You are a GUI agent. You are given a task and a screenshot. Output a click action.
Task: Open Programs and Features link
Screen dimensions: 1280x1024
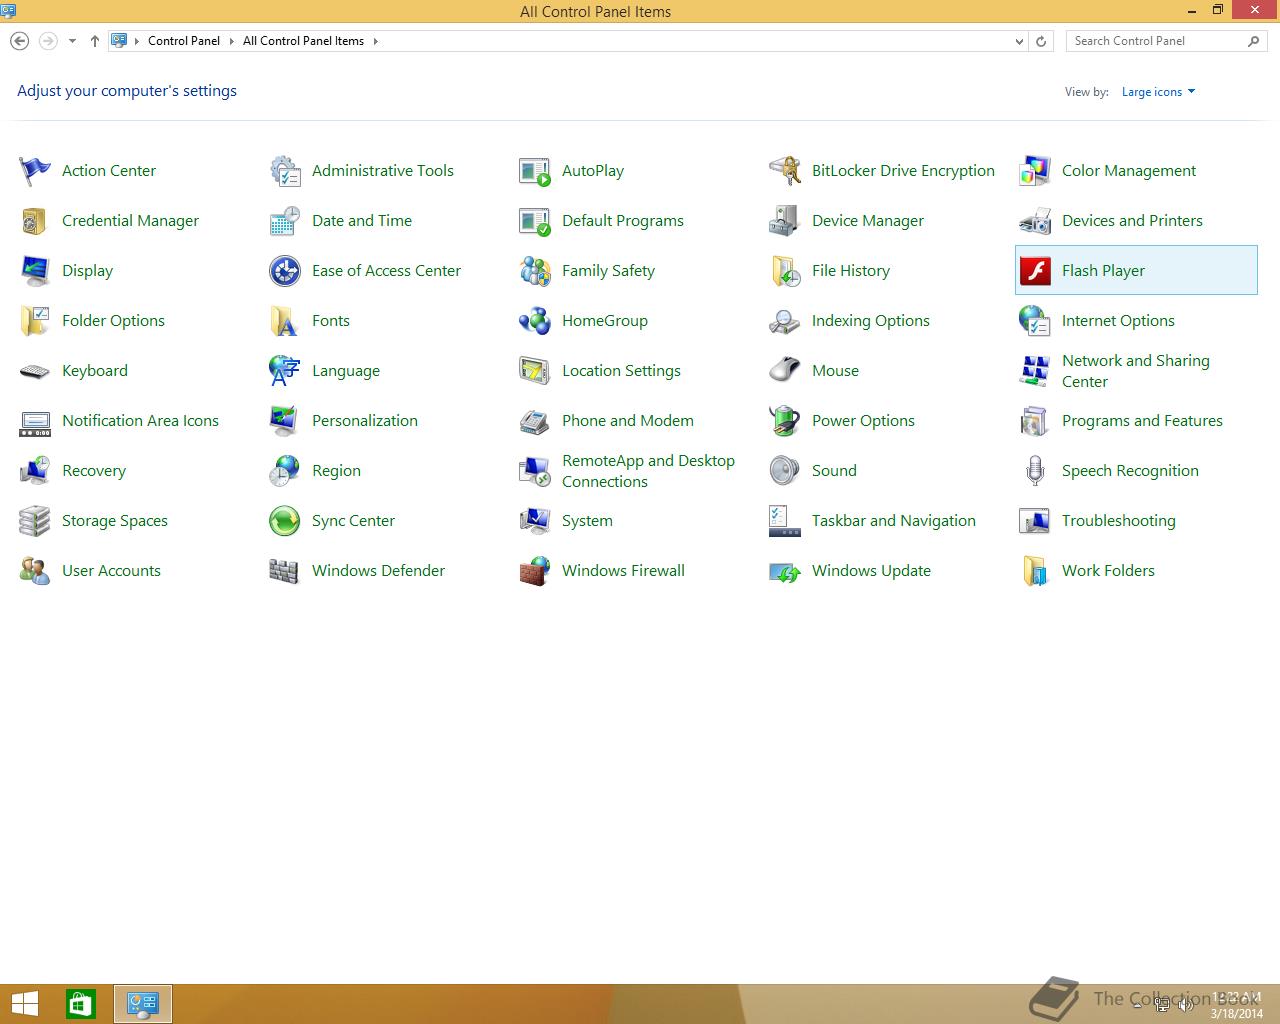click(x=1142, y=421)
